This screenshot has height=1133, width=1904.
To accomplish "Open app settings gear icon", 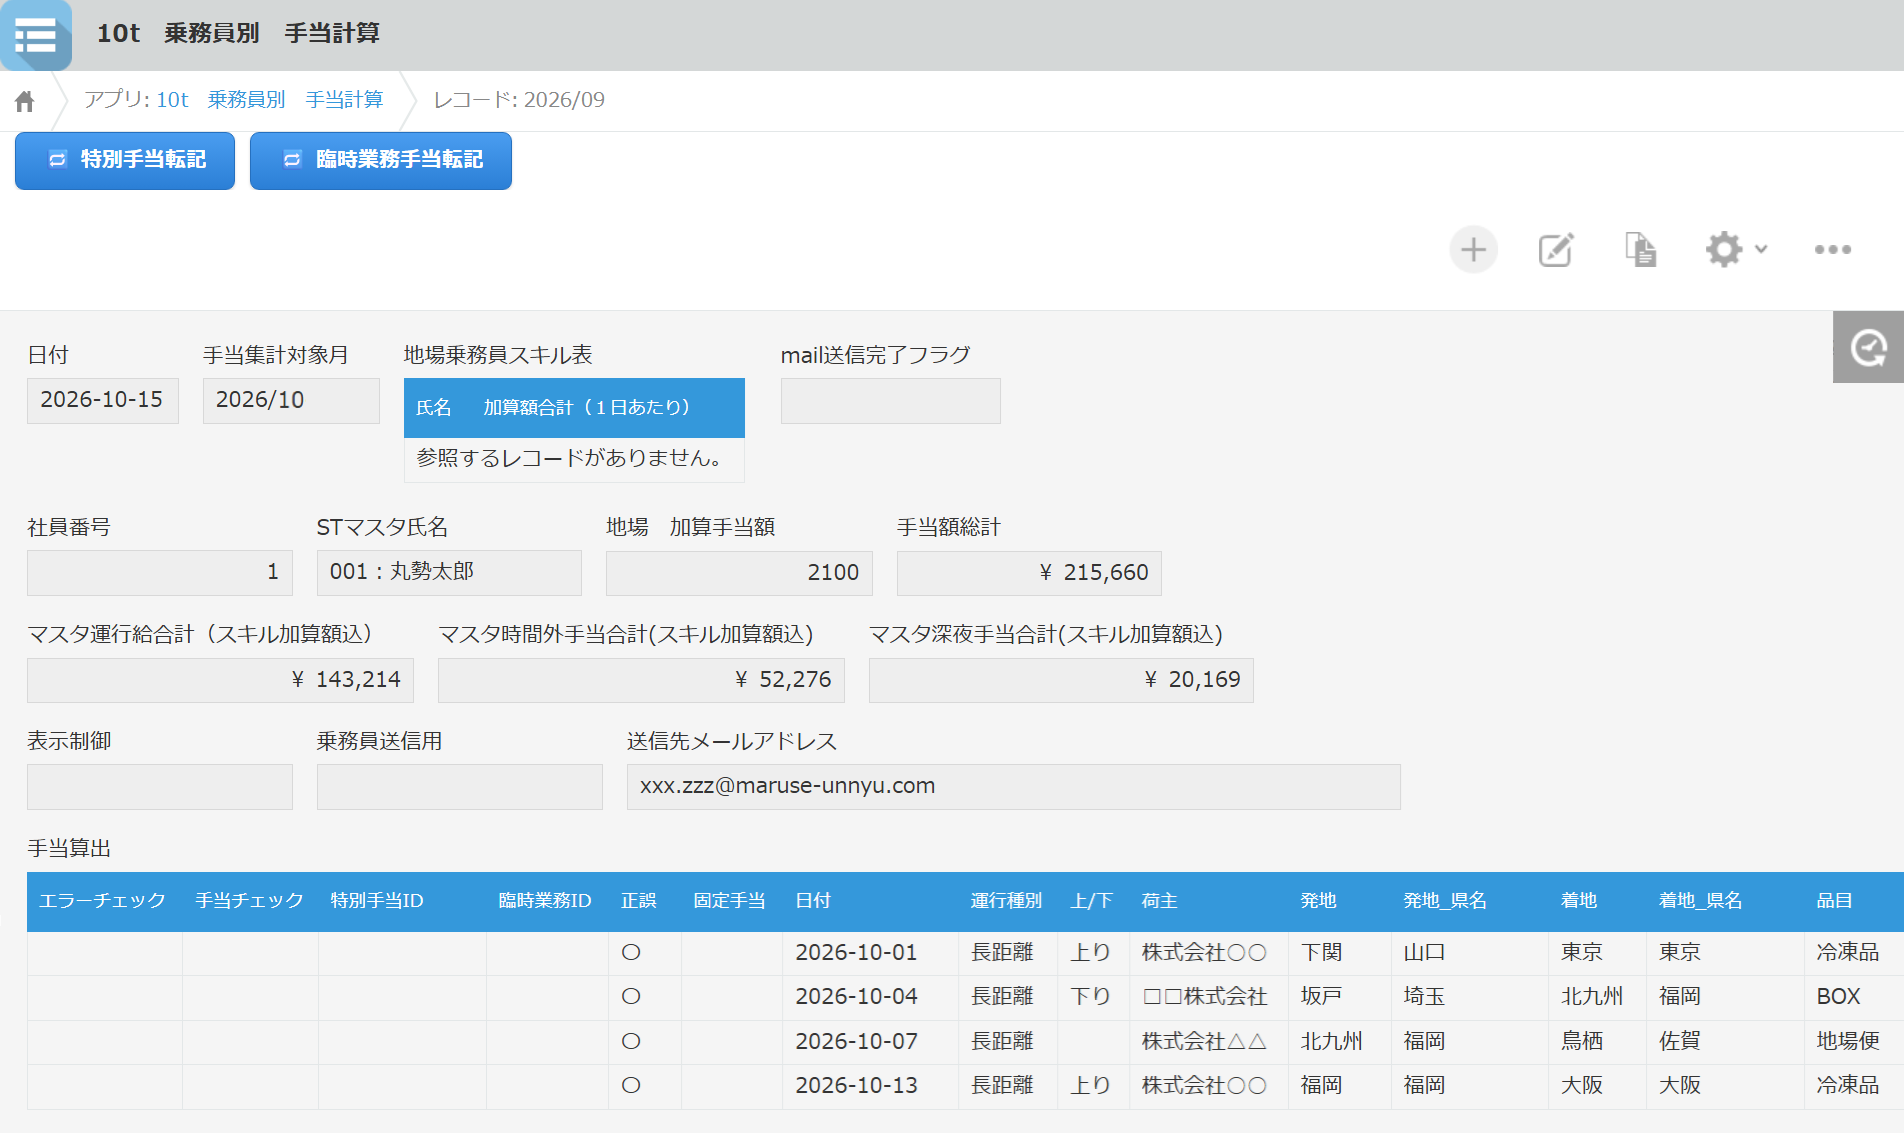I will click(x=1724, y=250).
